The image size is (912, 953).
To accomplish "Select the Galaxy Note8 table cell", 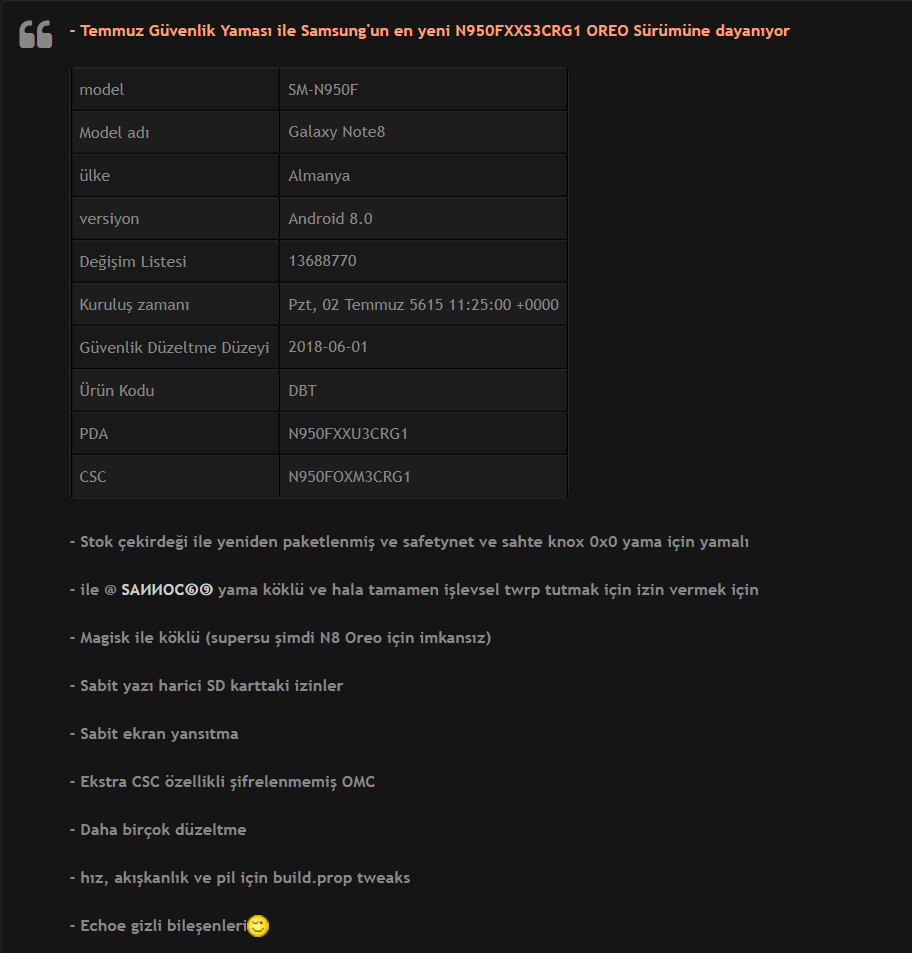I will (x=423, y=132).
